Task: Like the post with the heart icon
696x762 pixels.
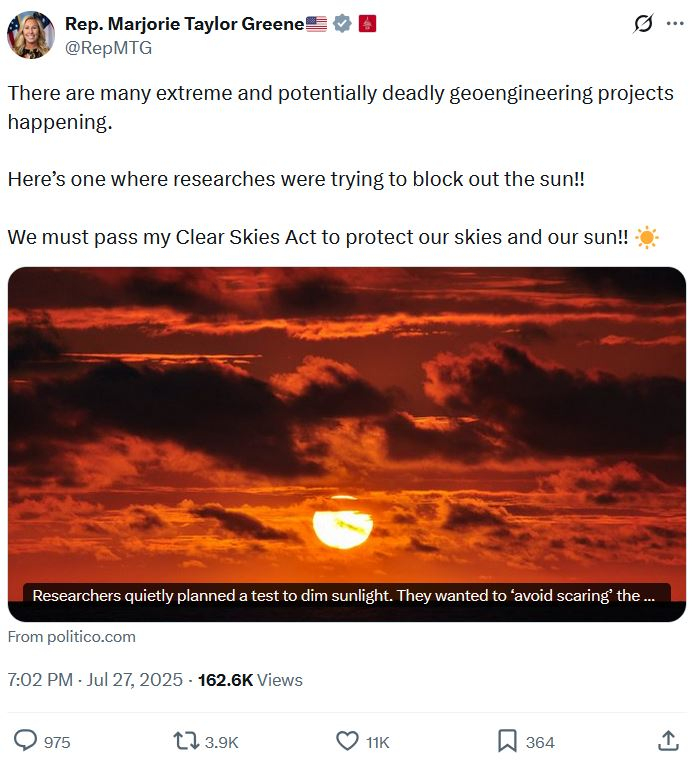Action: tap(347, 741)
